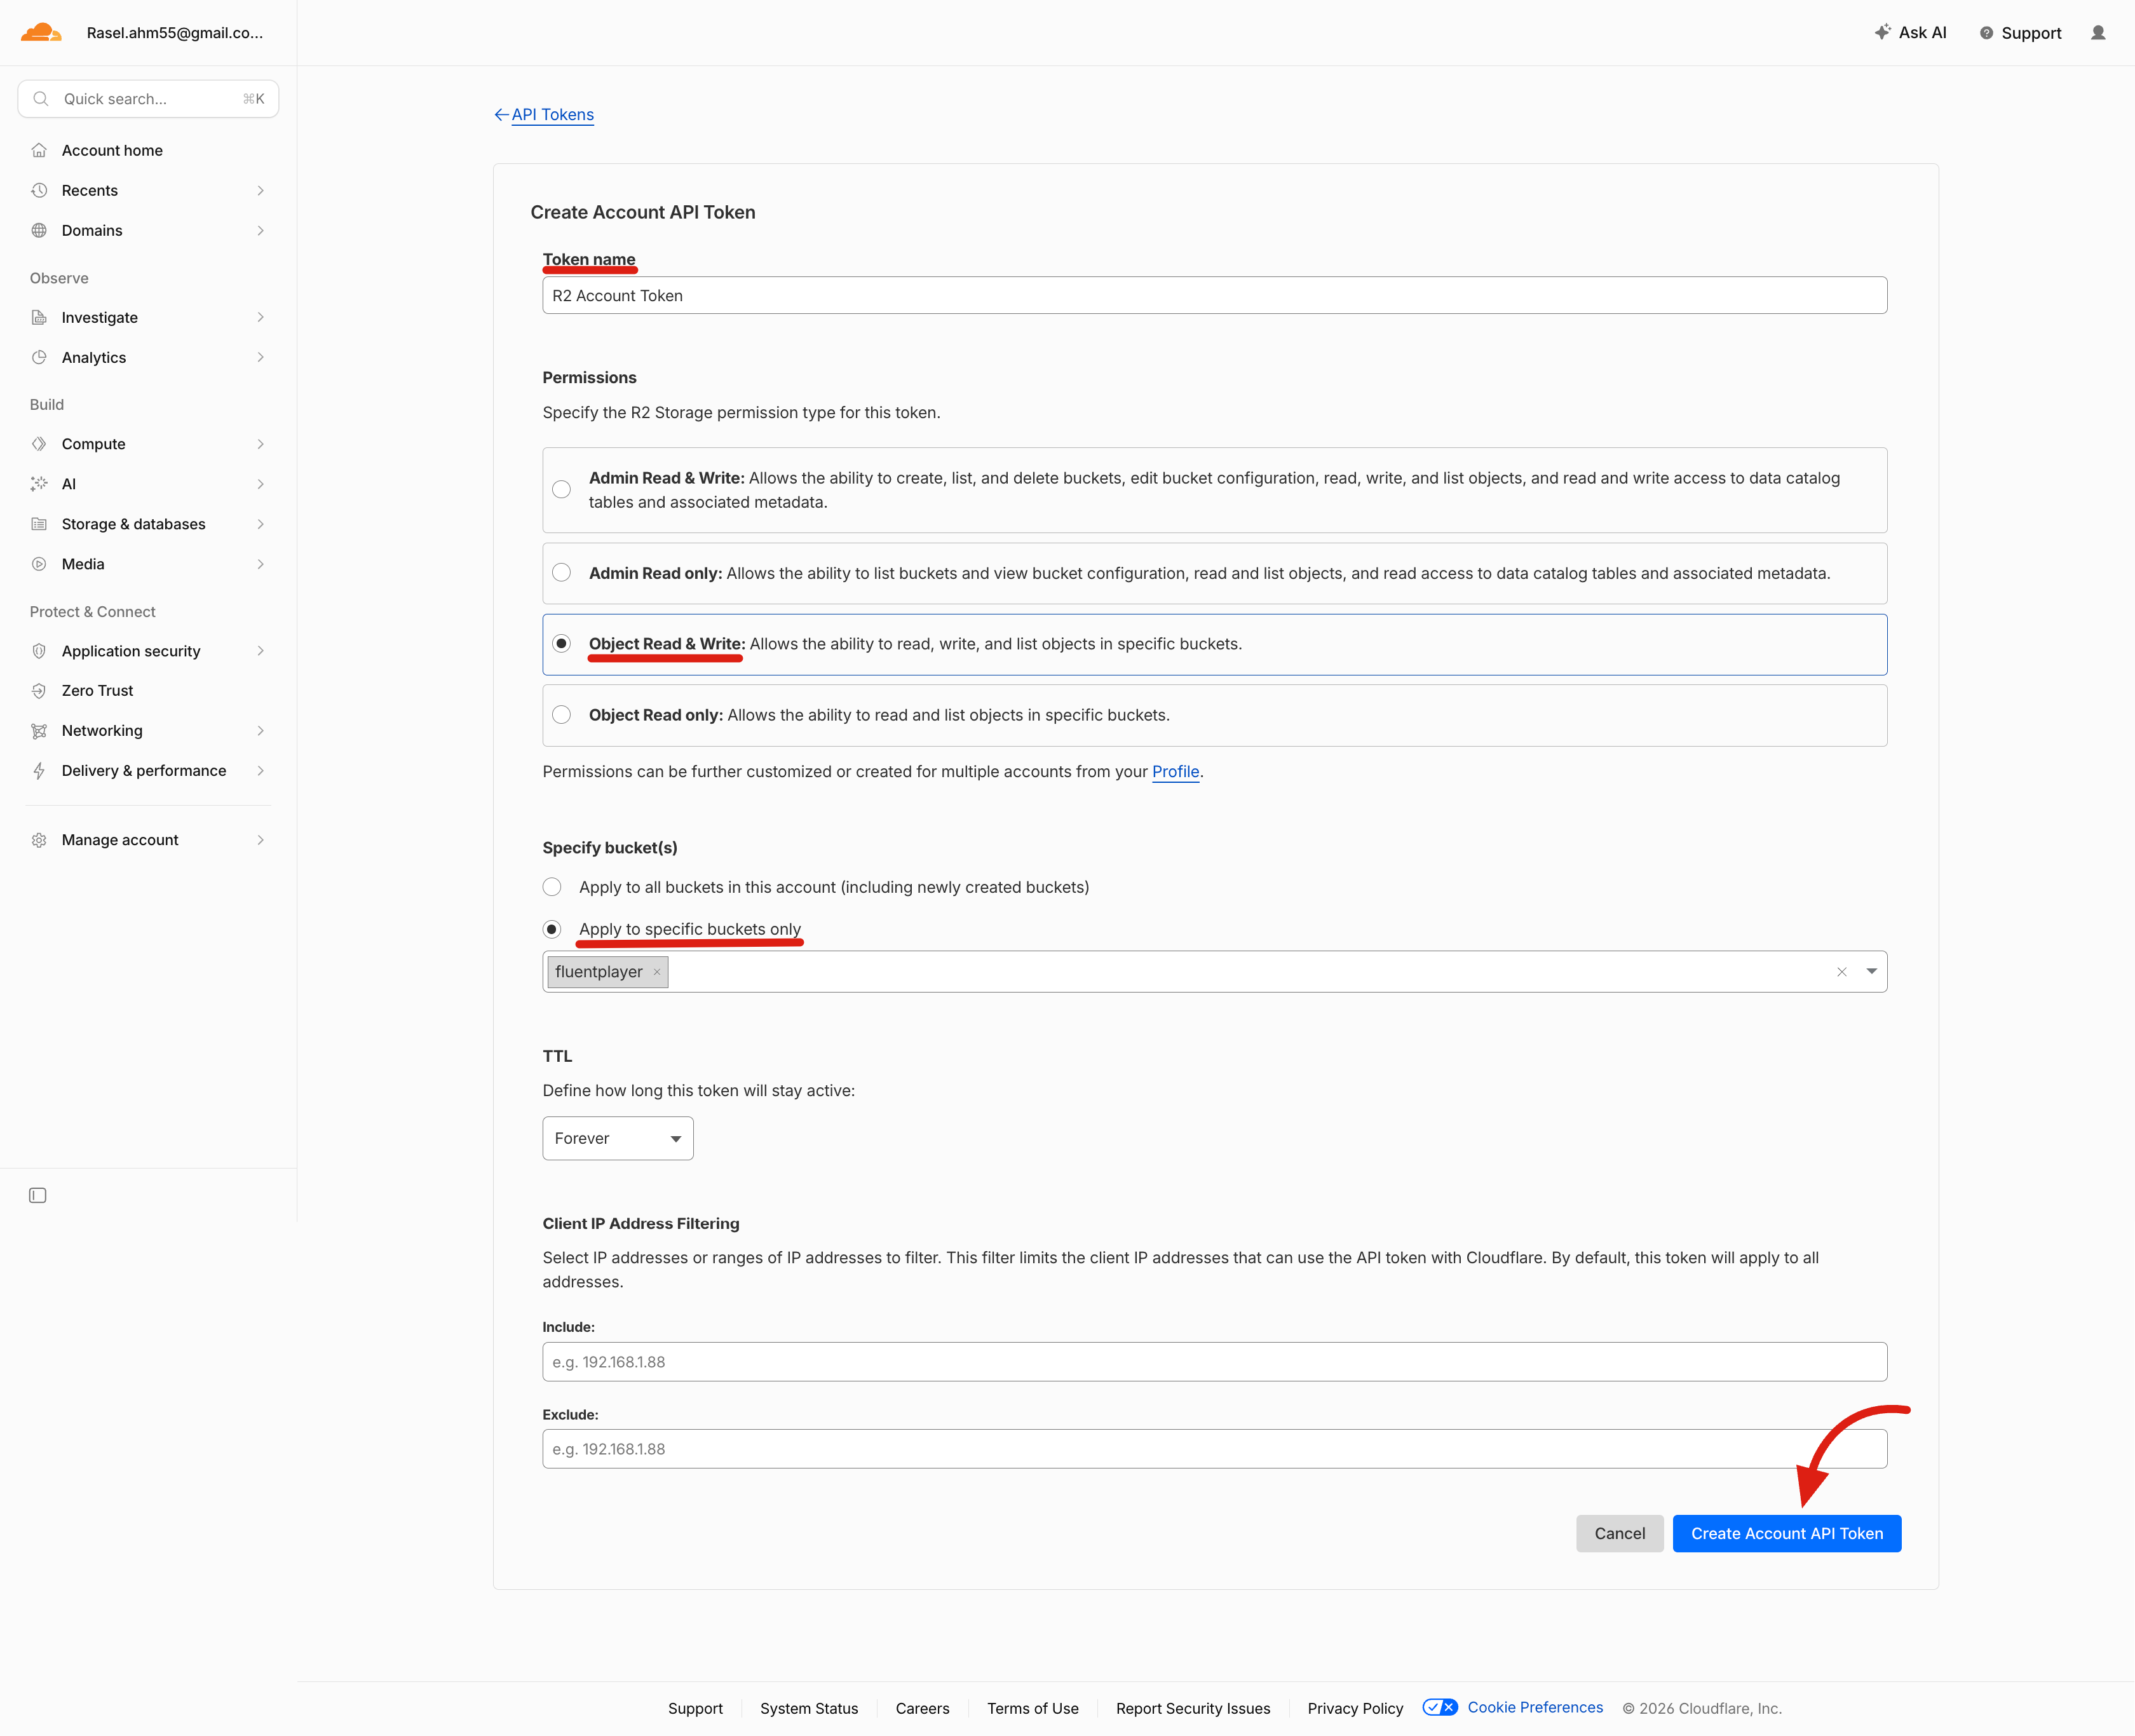Click the AI sparkle icon in sidebar
This screenshot has width=2135, height=1736.
point(39,484)
